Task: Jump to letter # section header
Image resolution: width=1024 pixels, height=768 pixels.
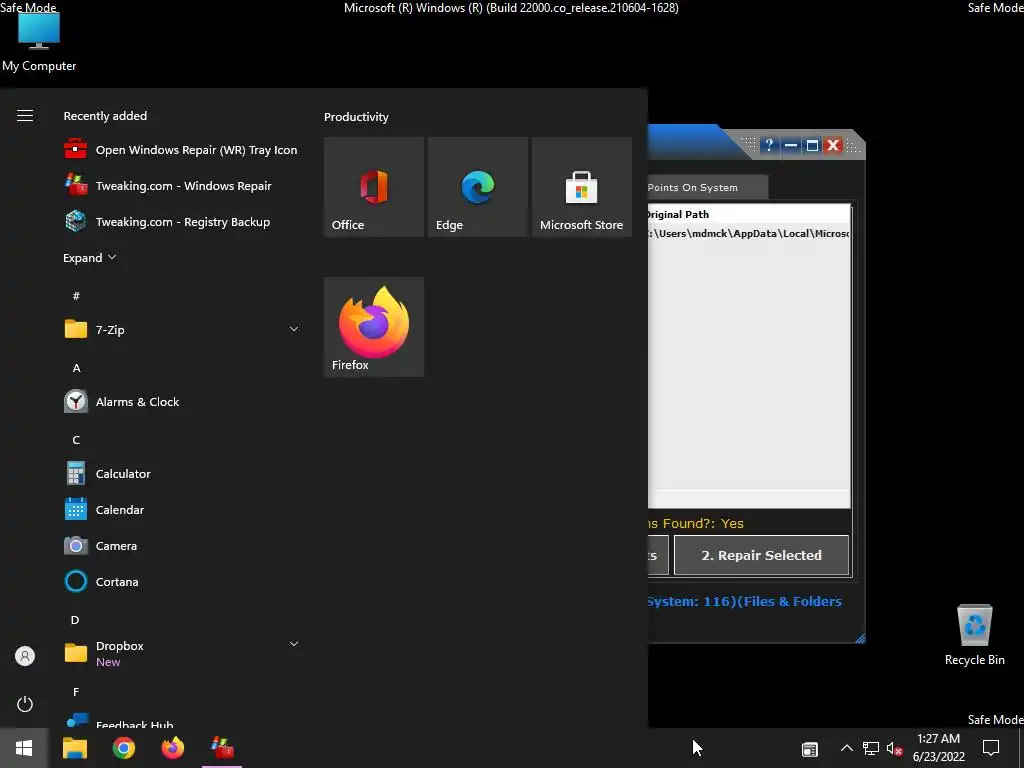Action: pos(76,296)
